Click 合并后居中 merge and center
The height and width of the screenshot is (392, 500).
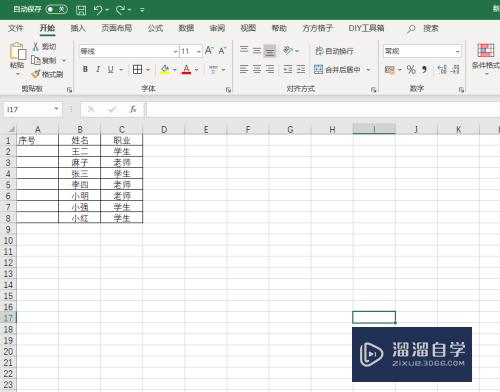click(337, 69)
